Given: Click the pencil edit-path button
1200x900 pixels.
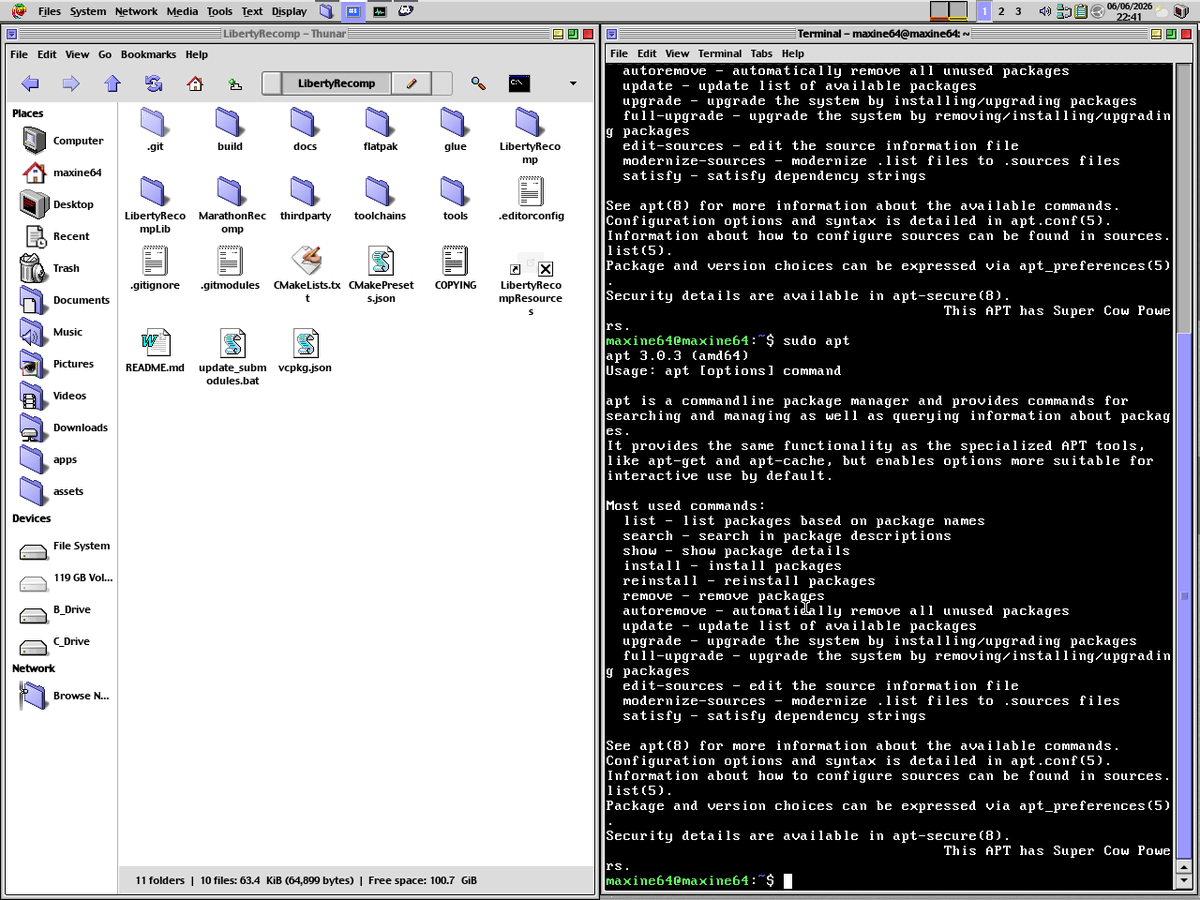Looking at the screenshot, I should click(412, 83).
